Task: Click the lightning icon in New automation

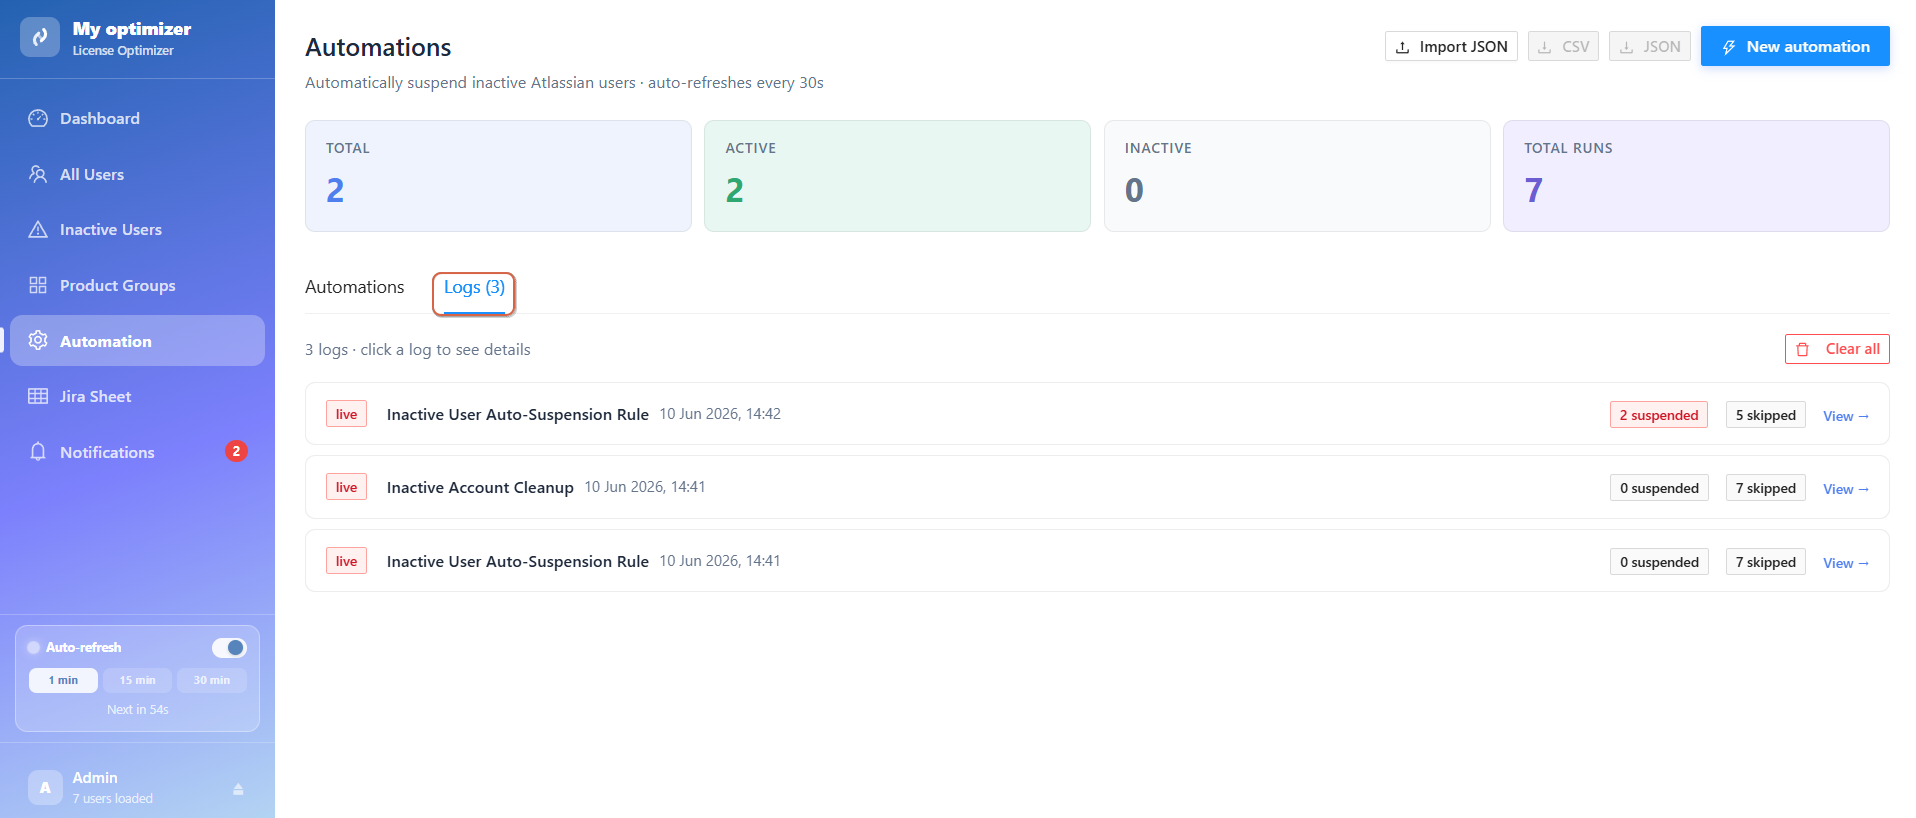Action: (x=1729, y=47)
